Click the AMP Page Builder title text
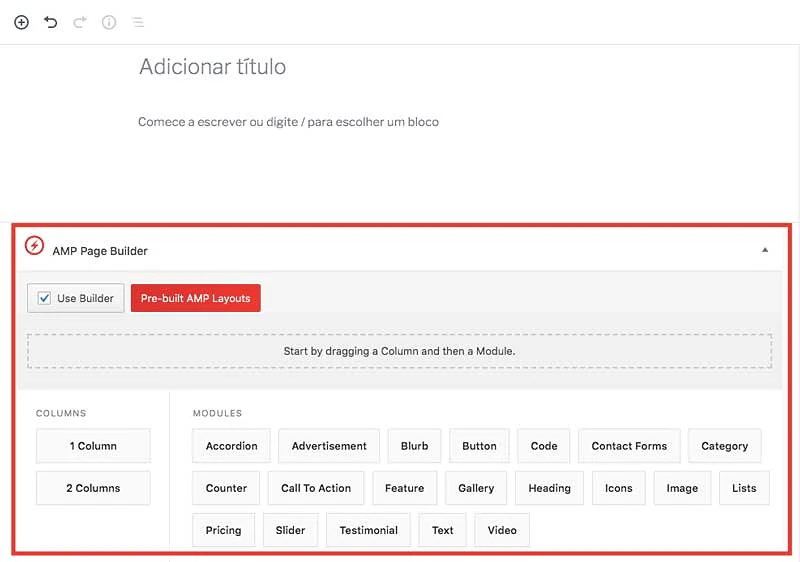 point(100,251)
